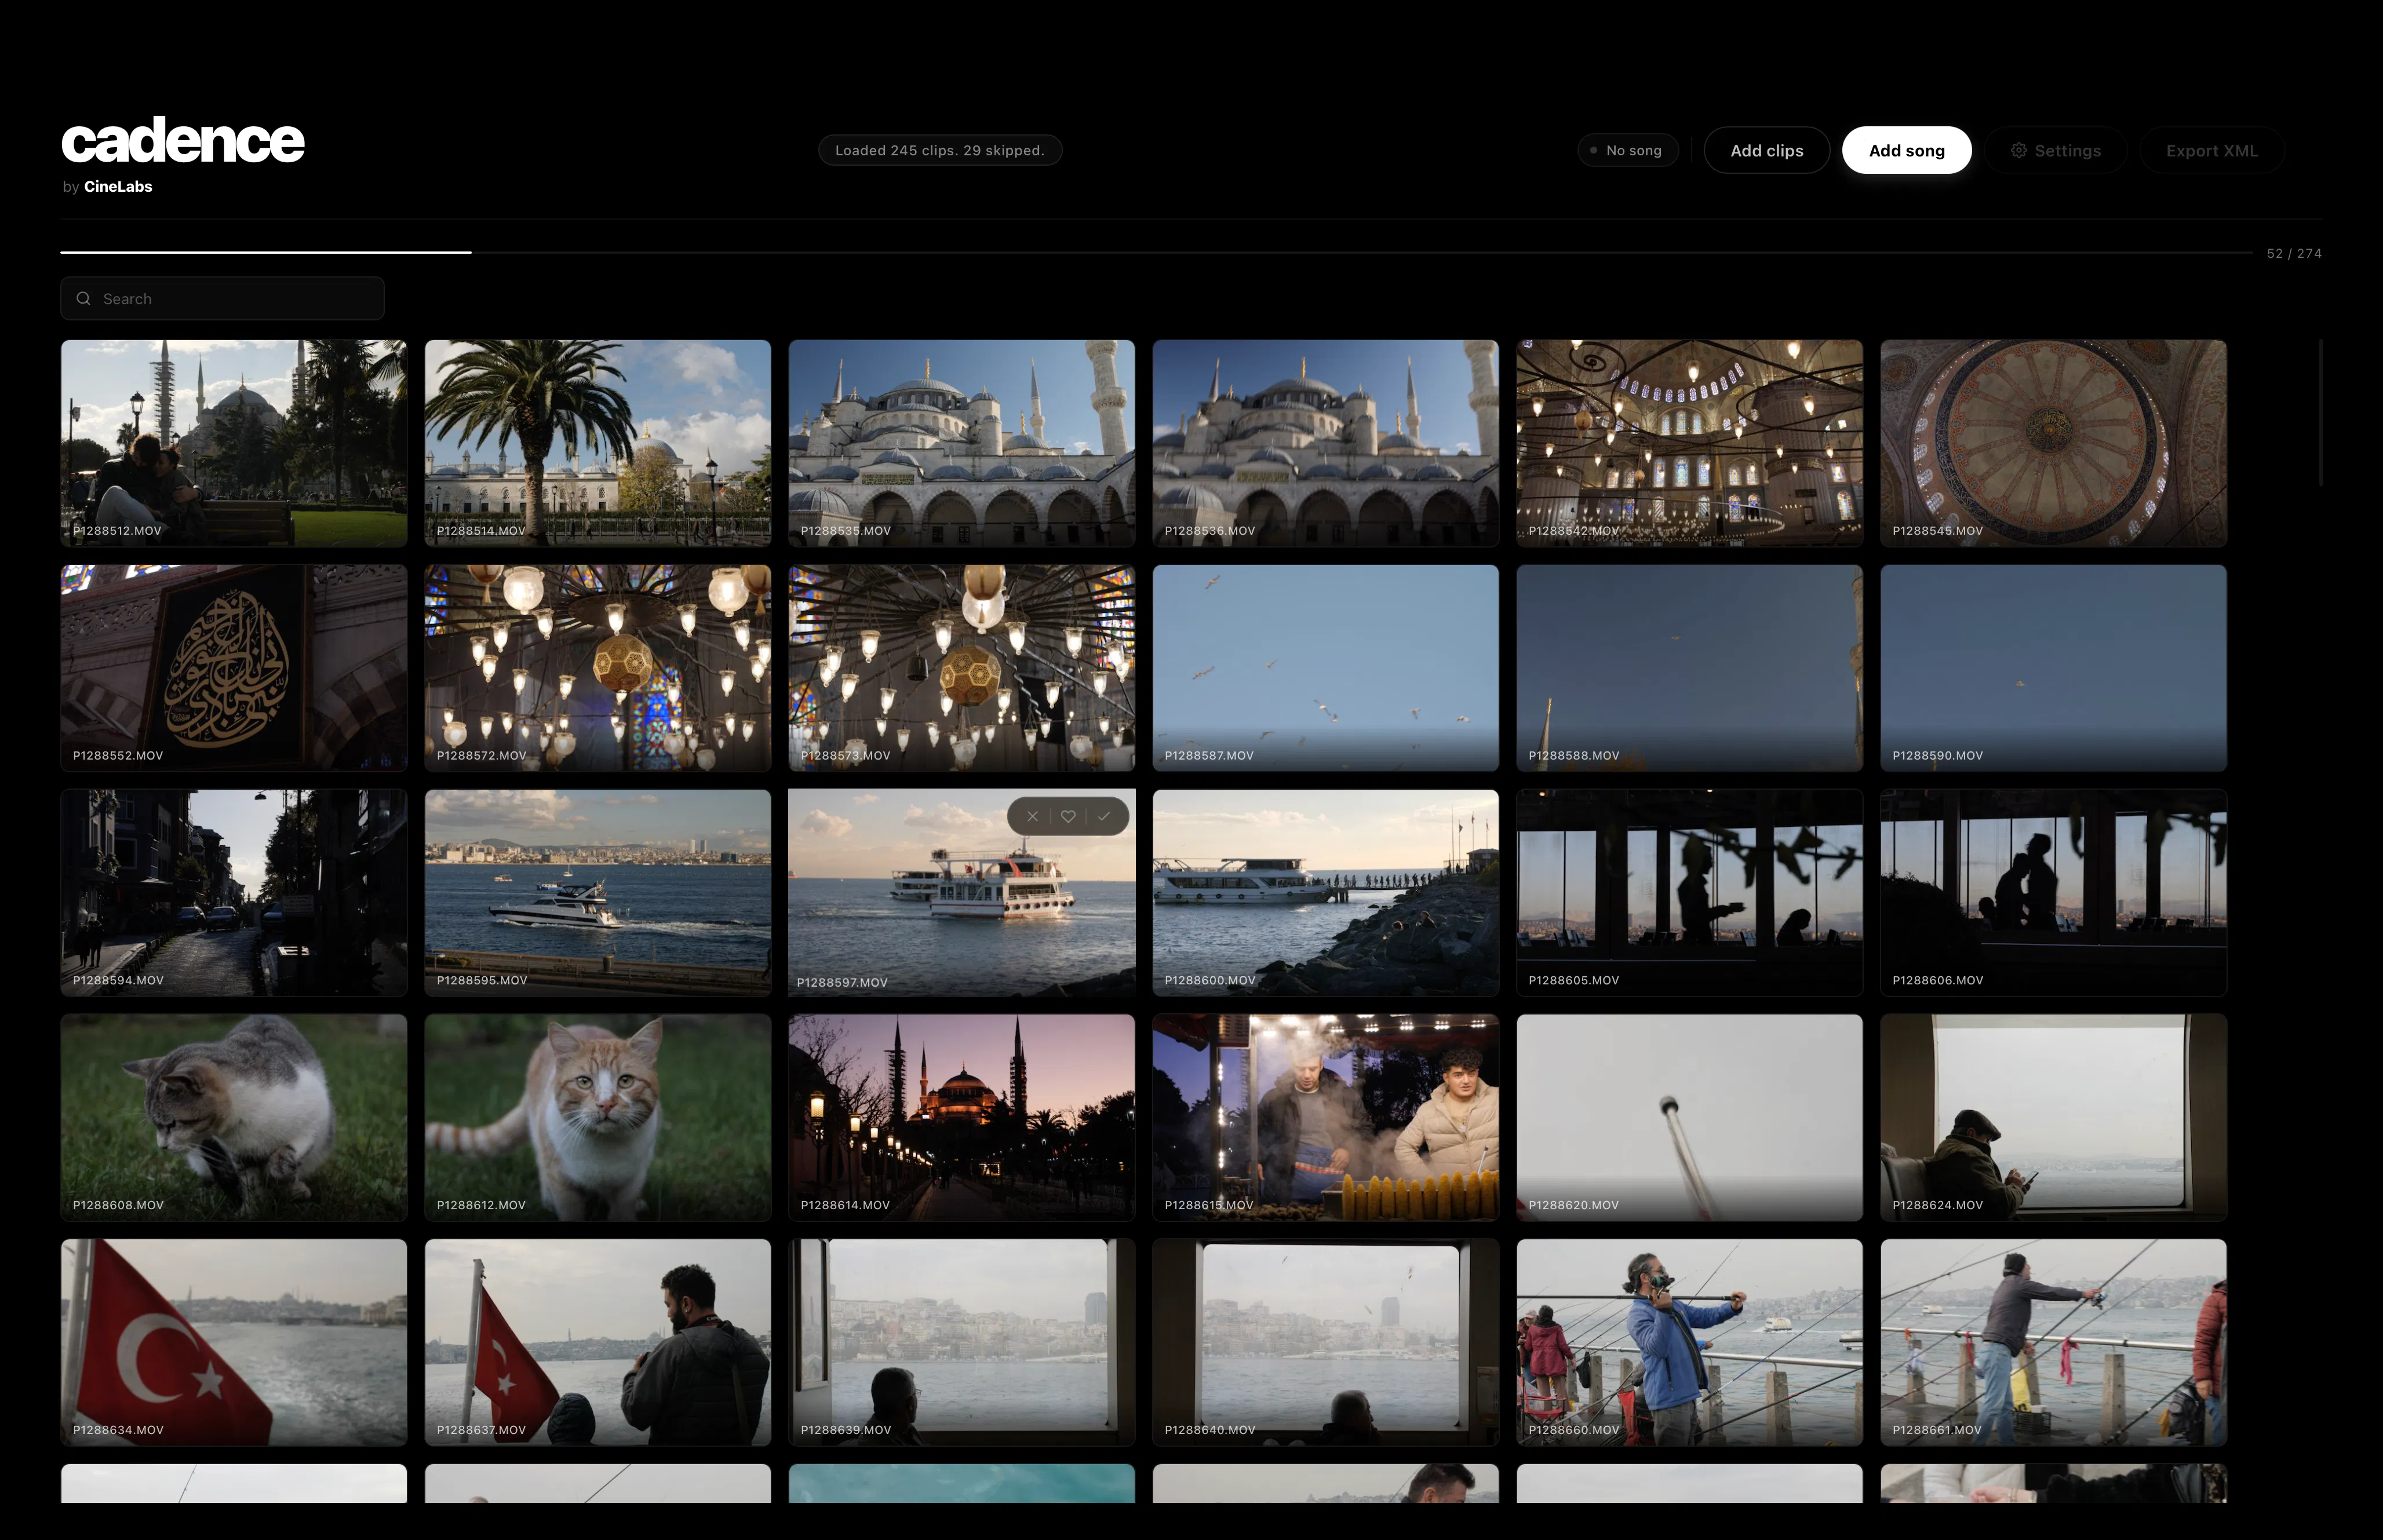2383x1540 pixels.
Task: Open gray cat clip P1288608.MOV
Action: (x=234, y=1118)
